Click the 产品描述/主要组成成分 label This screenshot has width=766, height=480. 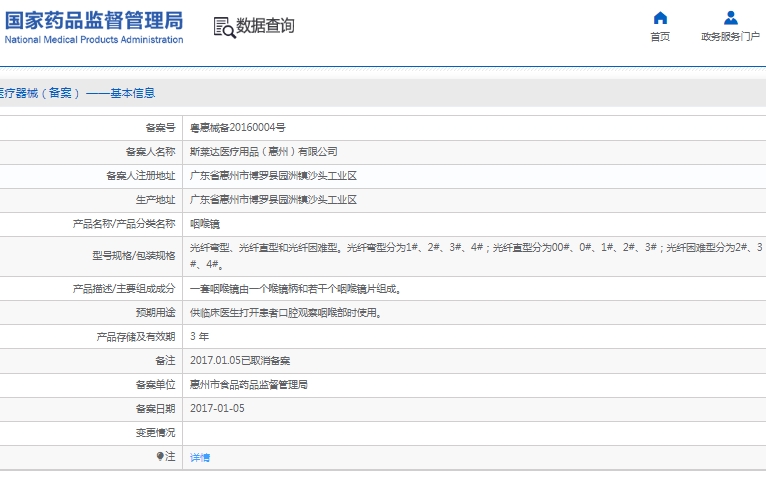(x=124, y=289)
